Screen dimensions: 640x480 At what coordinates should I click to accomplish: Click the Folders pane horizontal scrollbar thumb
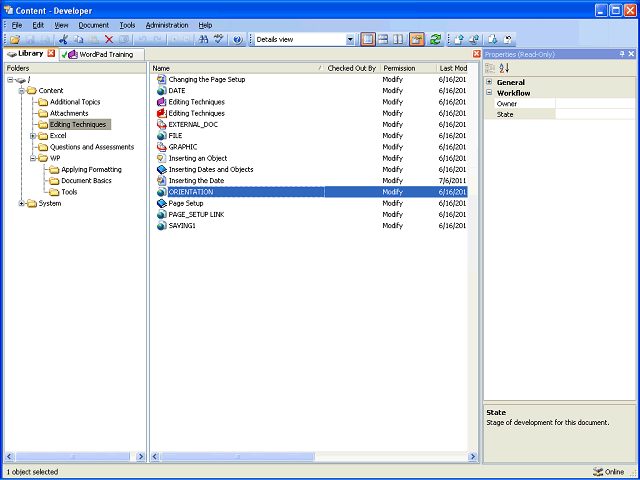click(73, 456)
